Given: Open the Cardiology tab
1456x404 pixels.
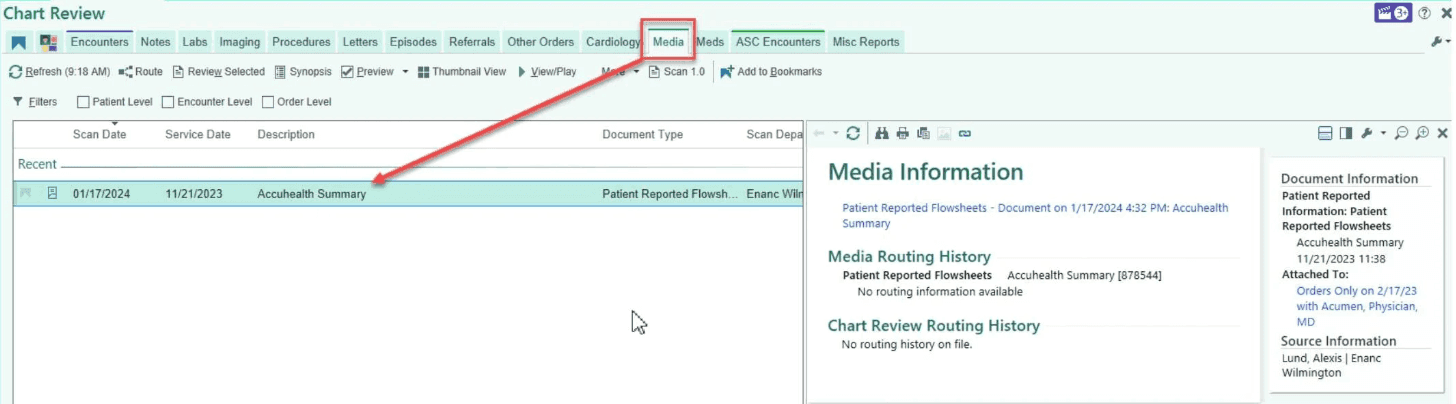Looking at the screenshot, I should [x=613, y=42].
